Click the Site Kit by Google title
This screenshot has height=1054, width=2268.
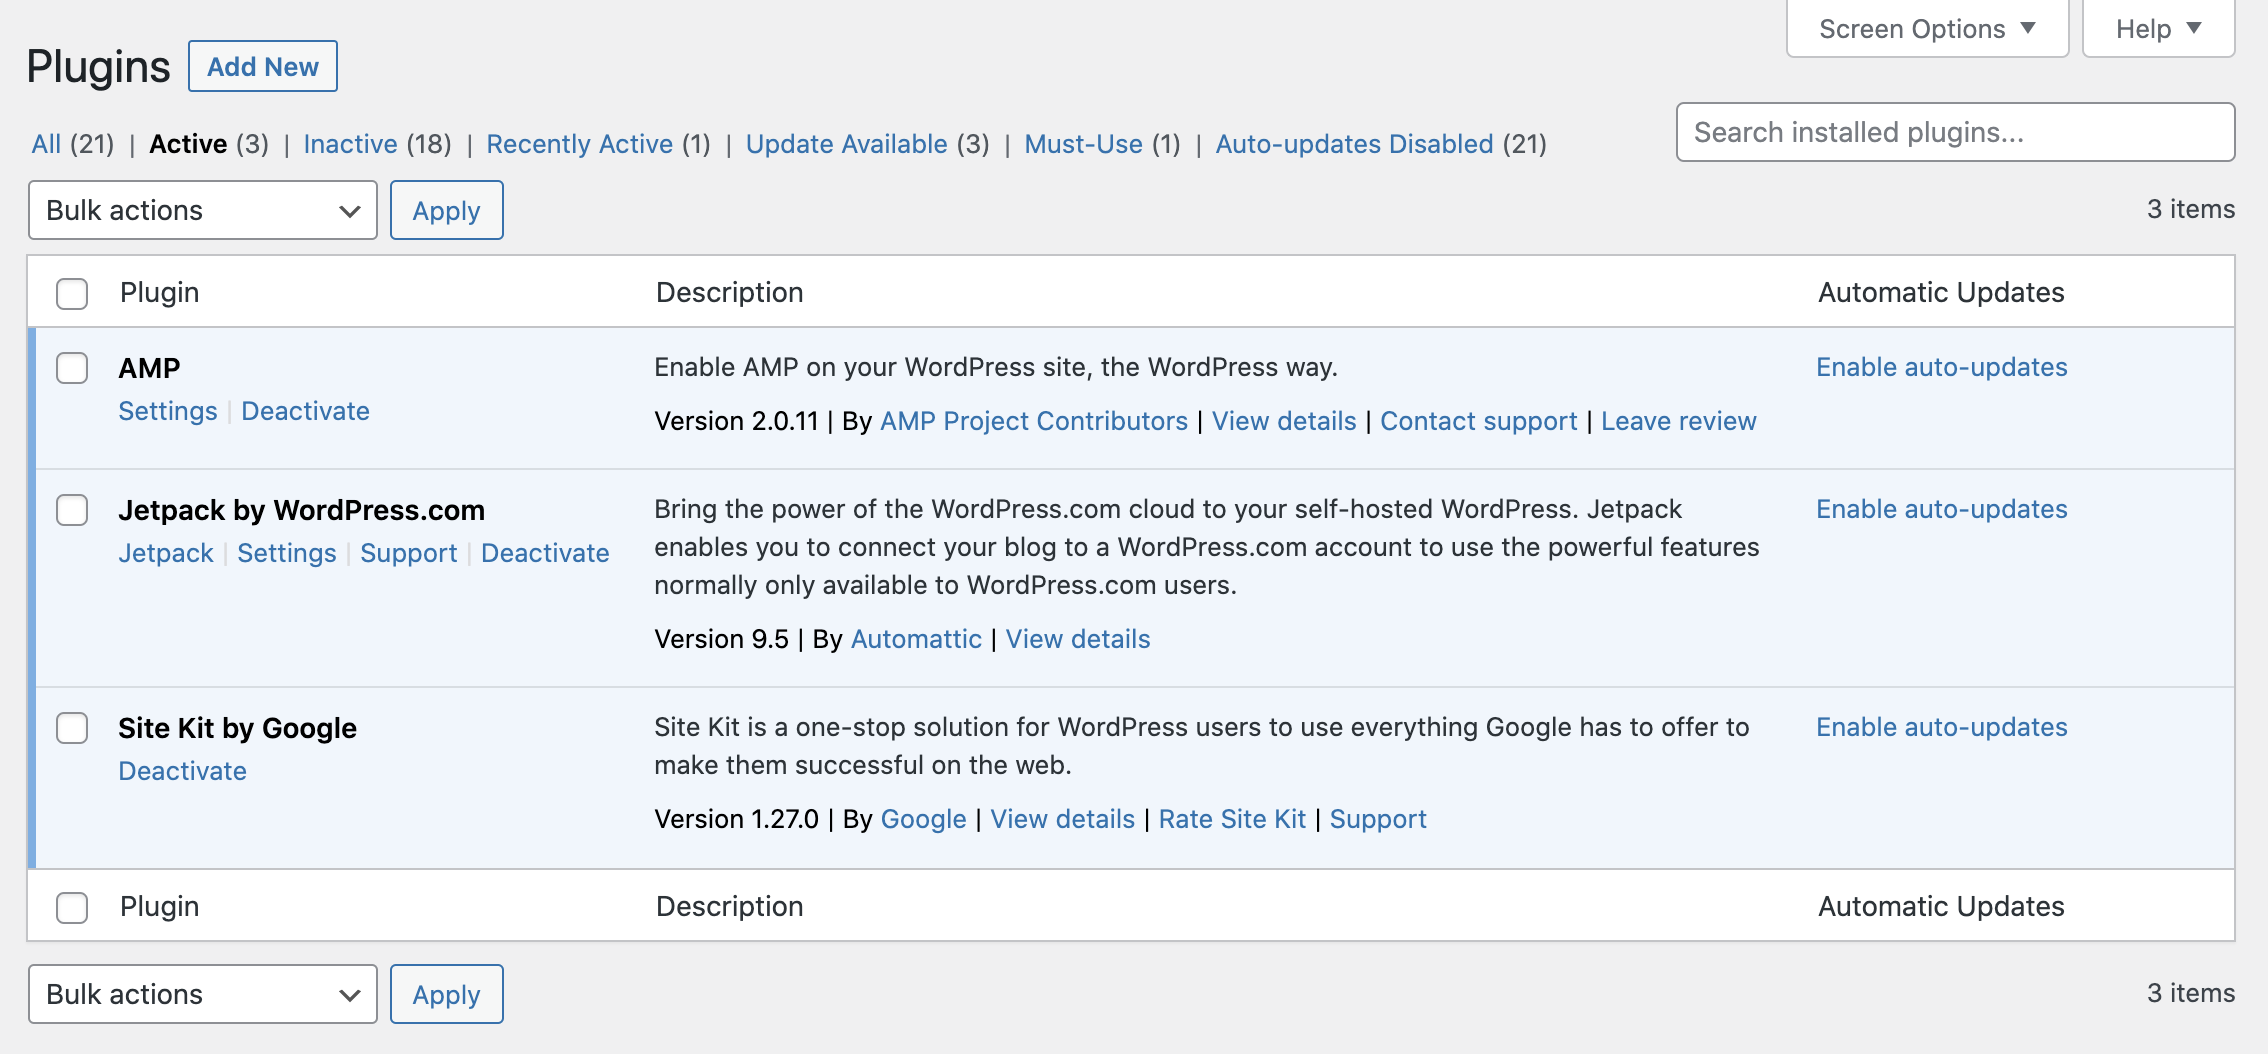[x=237, y=728]
